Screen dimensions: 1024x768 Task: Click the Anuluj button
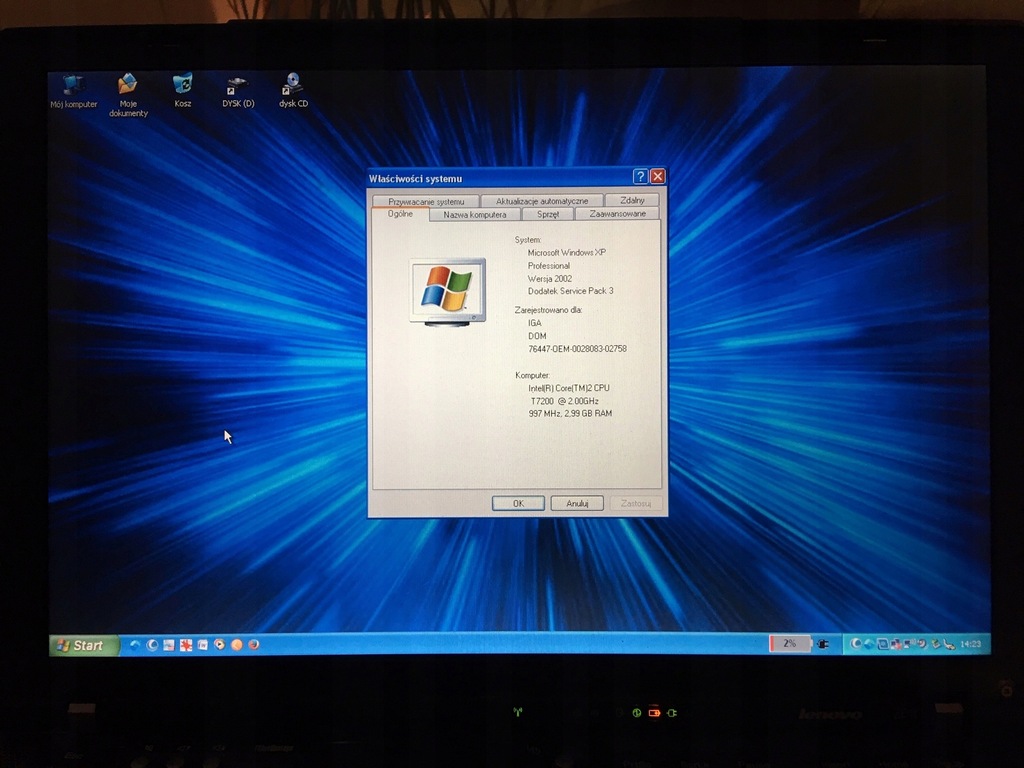click(x=577, y=504)
